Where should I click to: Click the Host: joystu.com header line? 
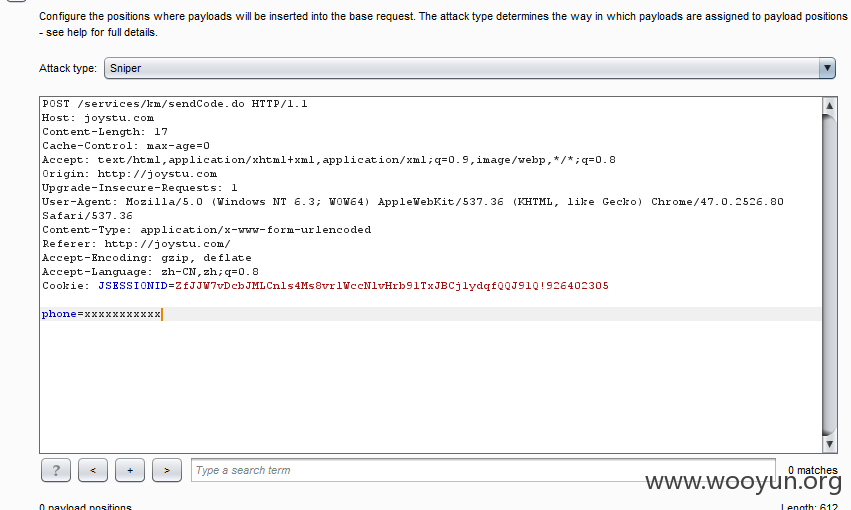pos(98,118)
